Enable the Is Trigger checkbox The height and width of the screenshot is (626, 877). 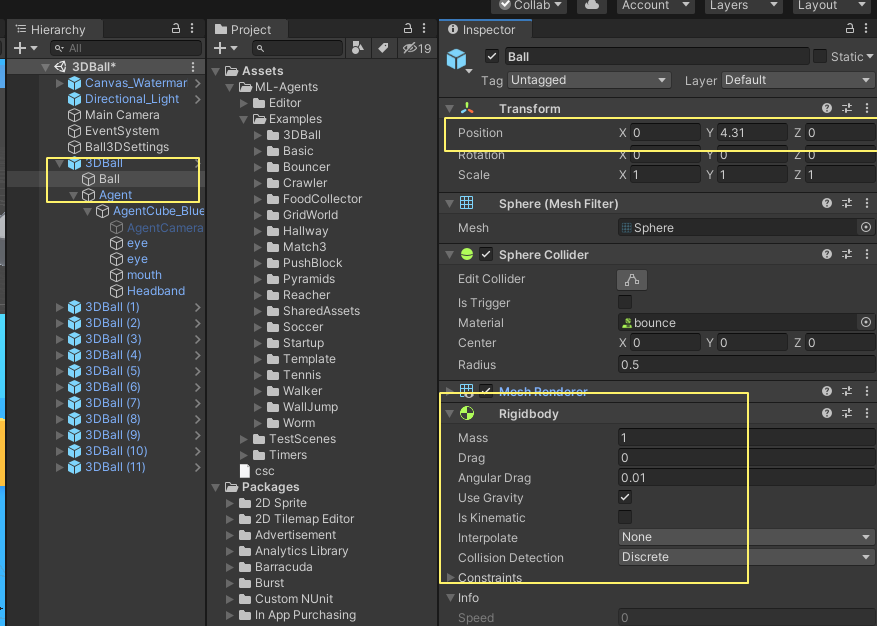[x=625, y=302]
